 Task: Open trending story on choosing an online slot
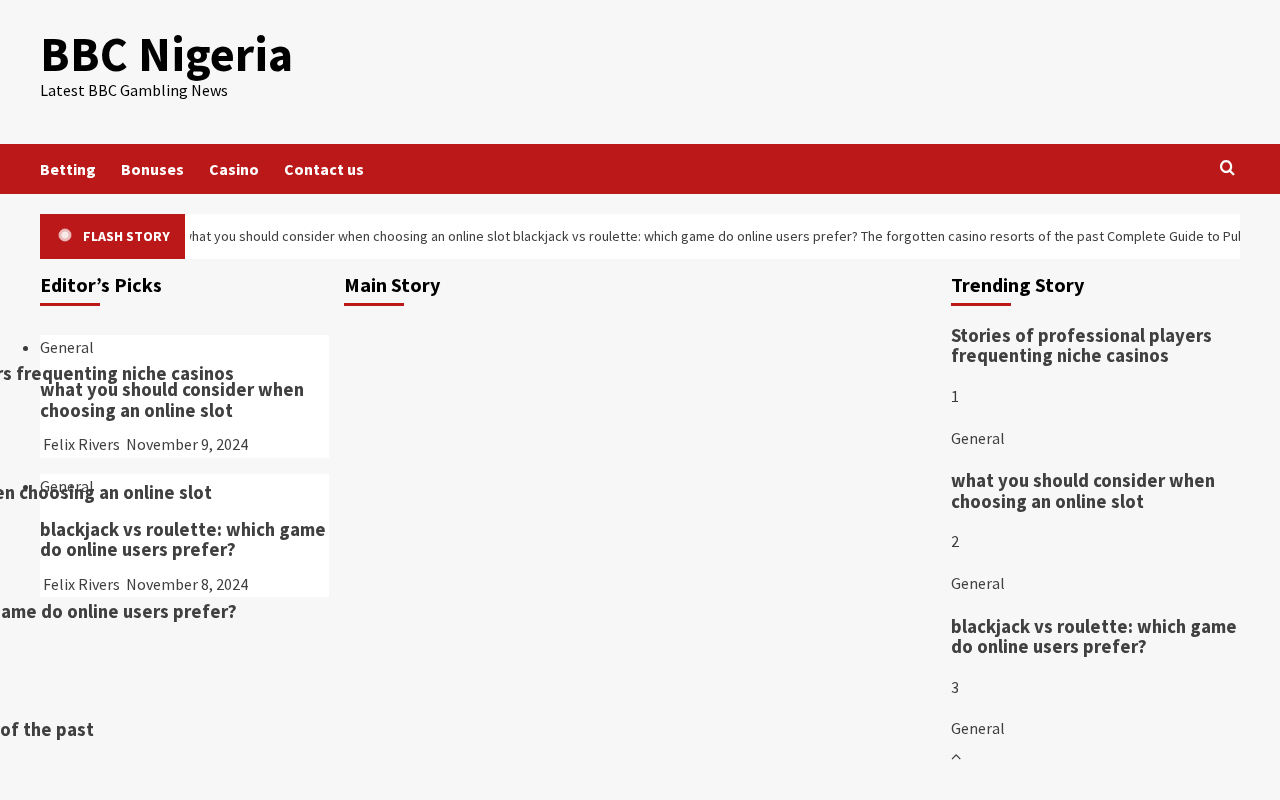click(1083, 491)
